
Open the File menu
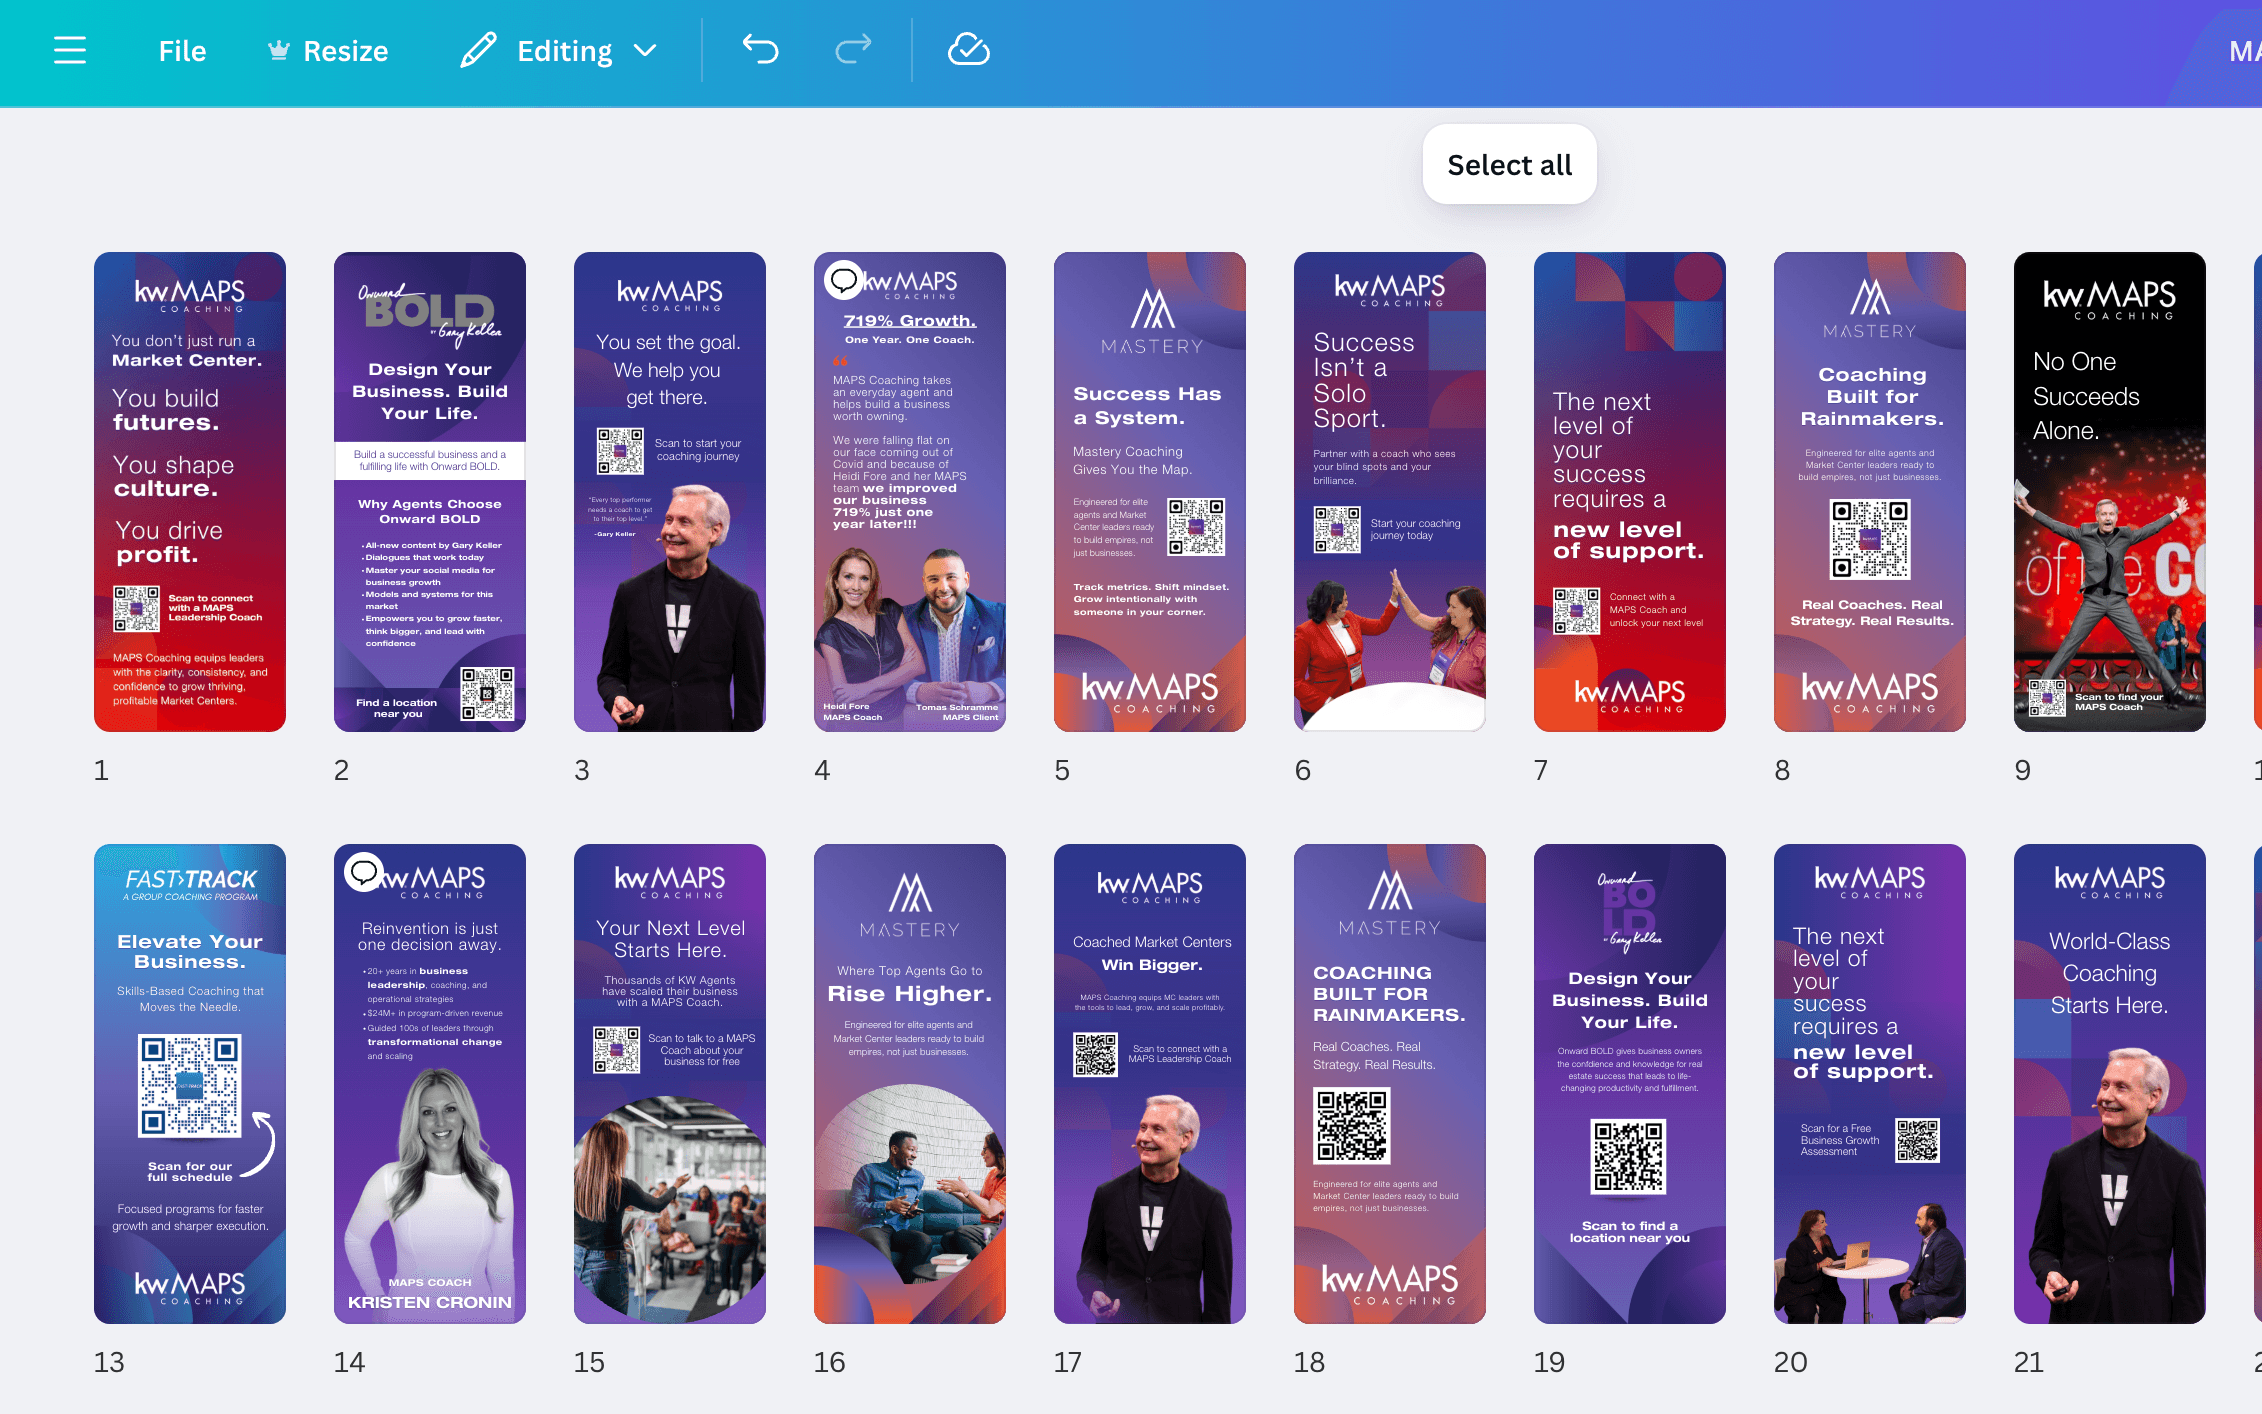coord(182,51)
